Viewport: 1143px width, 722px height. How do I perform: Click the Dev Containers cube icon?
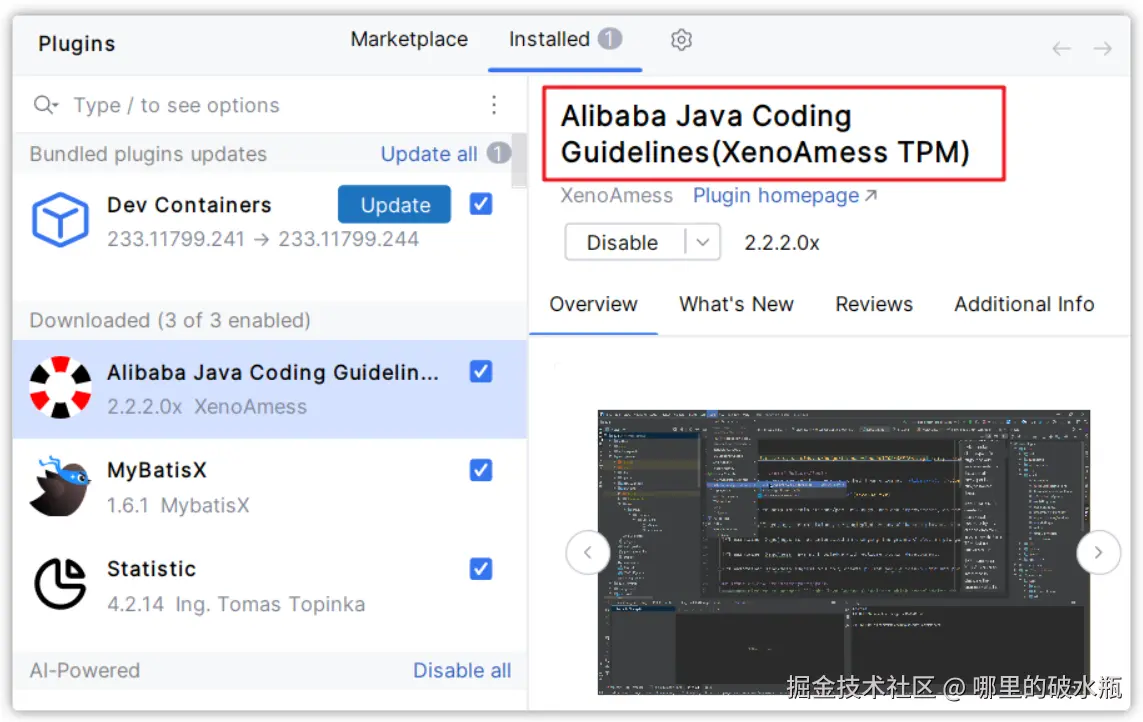point(60,220)
